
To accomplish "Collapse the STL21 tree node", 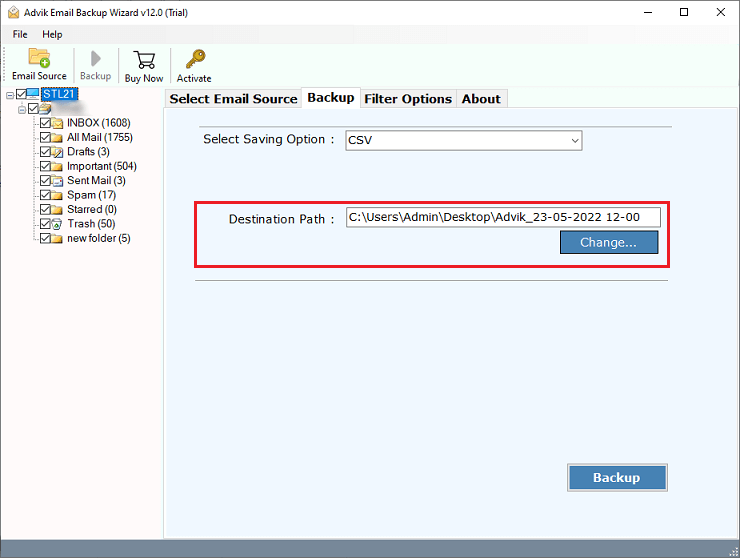I will pos(10,95).
